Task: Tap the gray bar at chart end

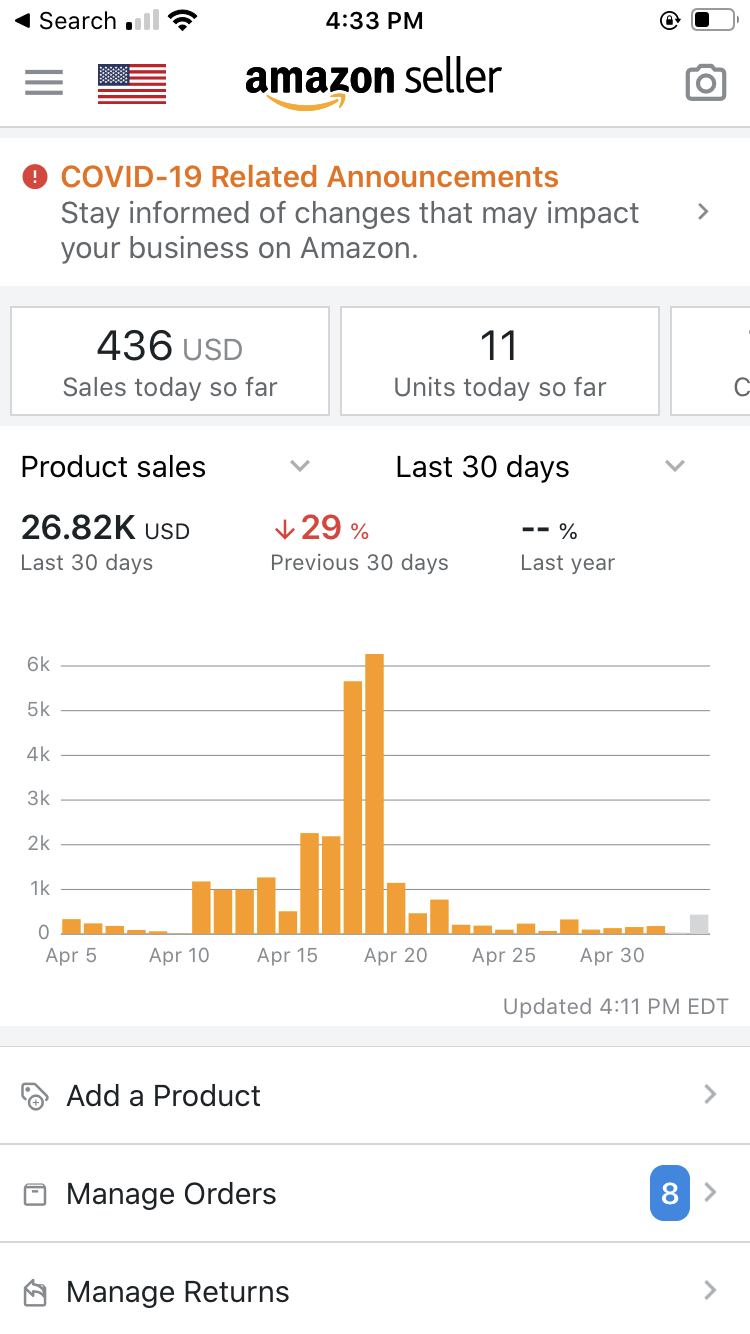Action: click(x=699, y=924)
